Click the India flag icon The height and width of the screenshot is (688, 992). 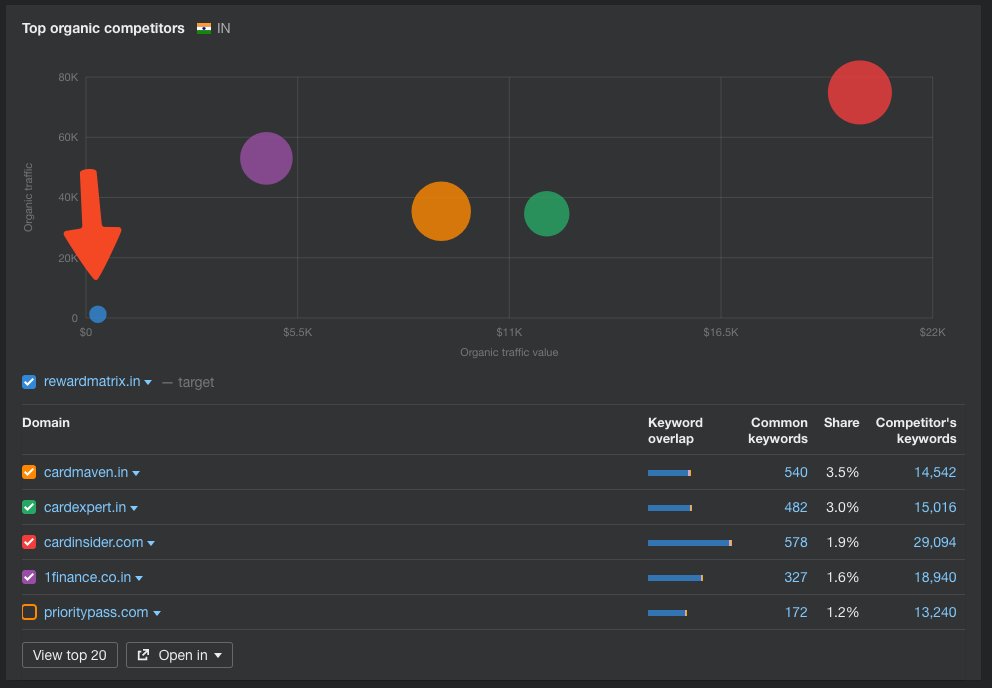pos(204,28)
